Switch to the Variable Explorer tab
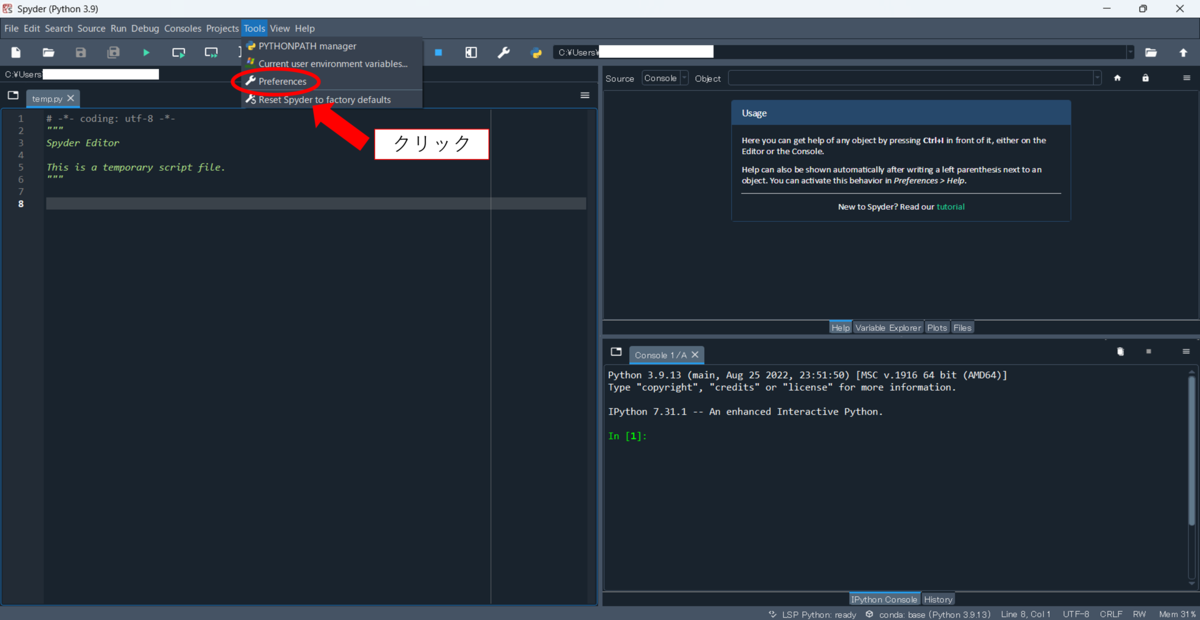This screenshot has height=620, width=1200. pyautogui.click(x=888, y=327)
